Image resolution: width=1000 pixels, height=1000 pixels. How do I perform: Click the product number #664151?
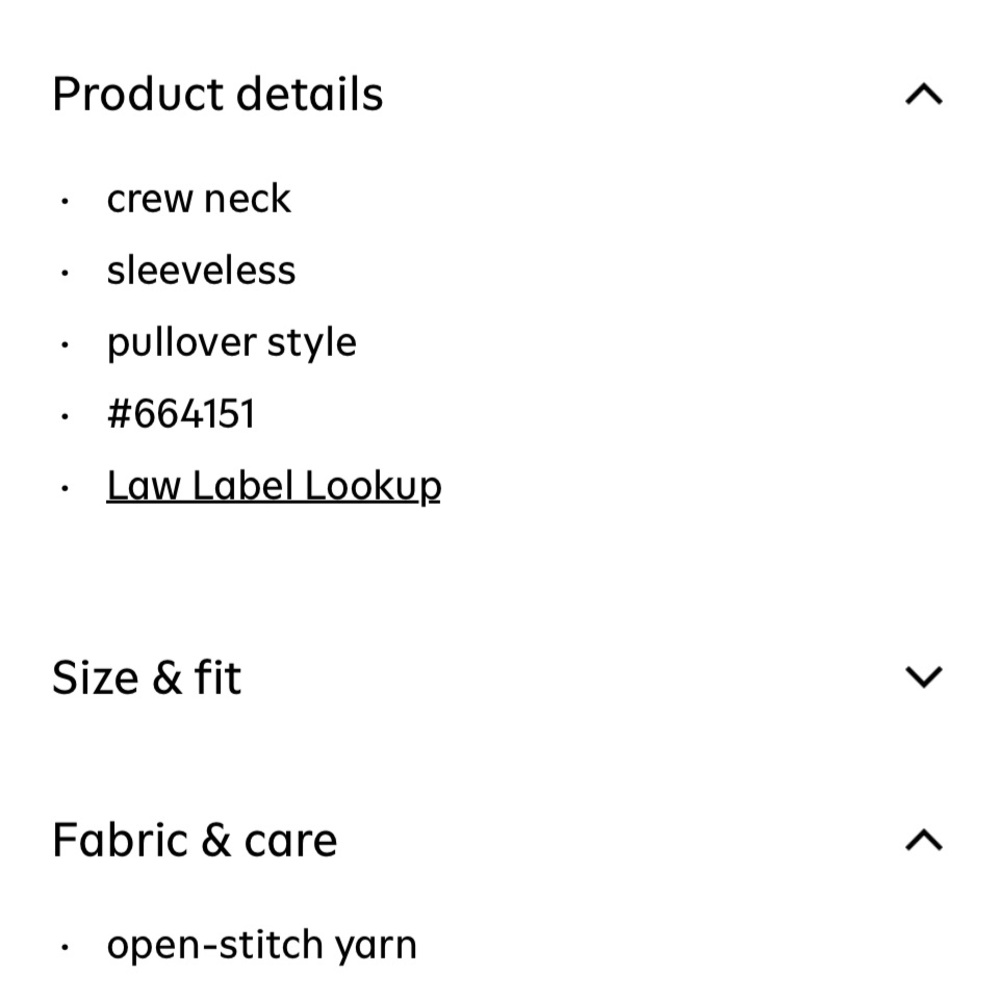pyautogui.click(x=181, y=414)
